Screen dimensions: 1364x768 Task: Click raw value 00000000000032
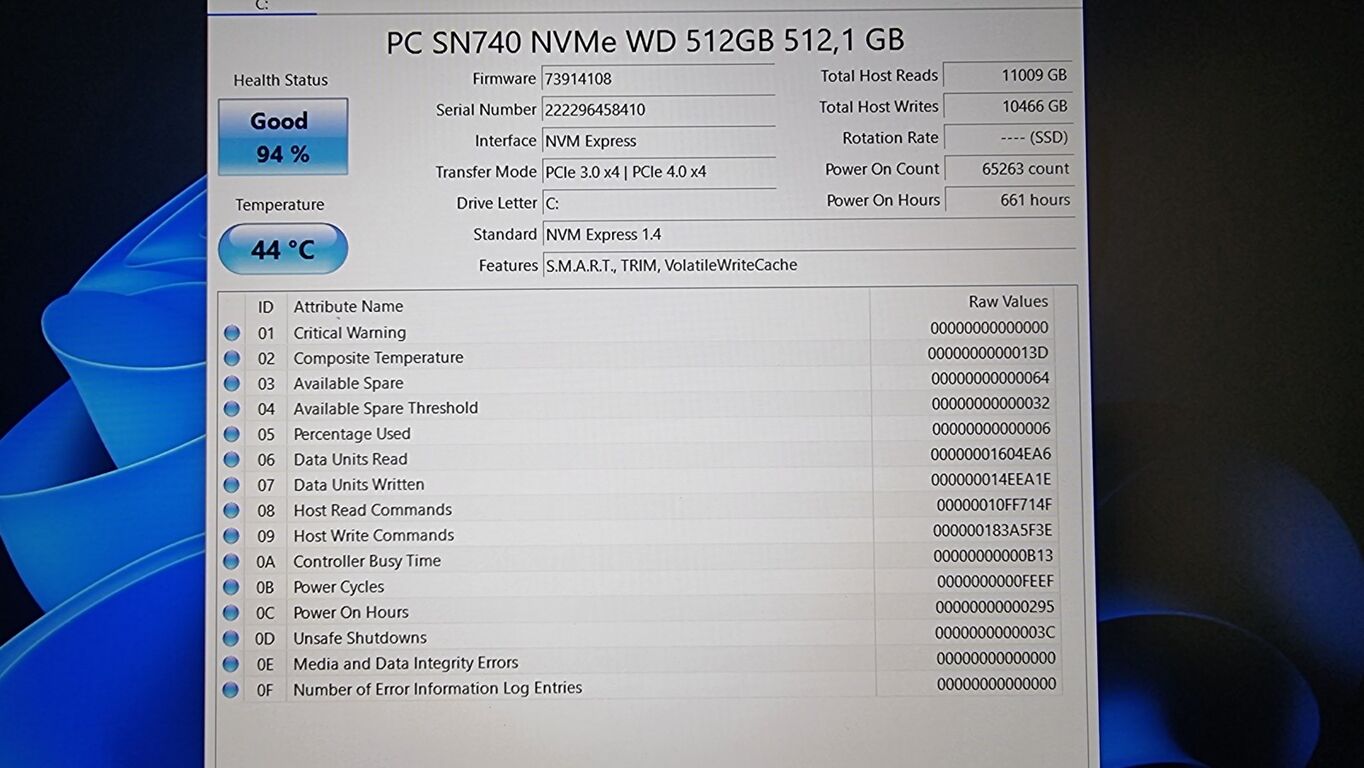pyautogui.click(x=990, y=403)
